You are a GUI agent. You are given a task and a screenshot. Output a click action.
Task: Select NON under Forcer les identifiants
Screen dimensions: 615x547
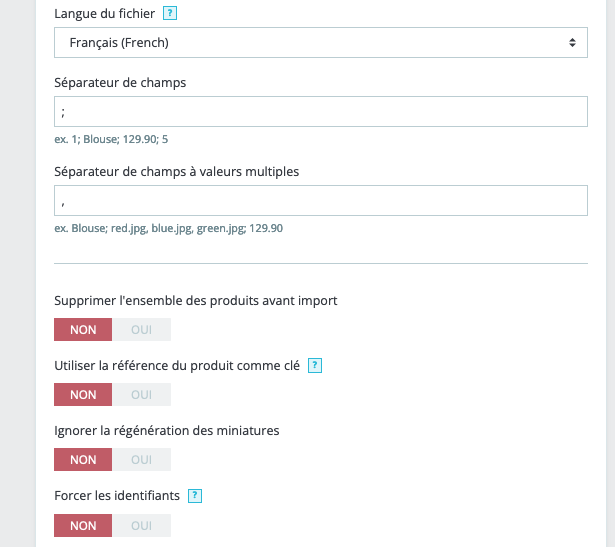(83, 525)
